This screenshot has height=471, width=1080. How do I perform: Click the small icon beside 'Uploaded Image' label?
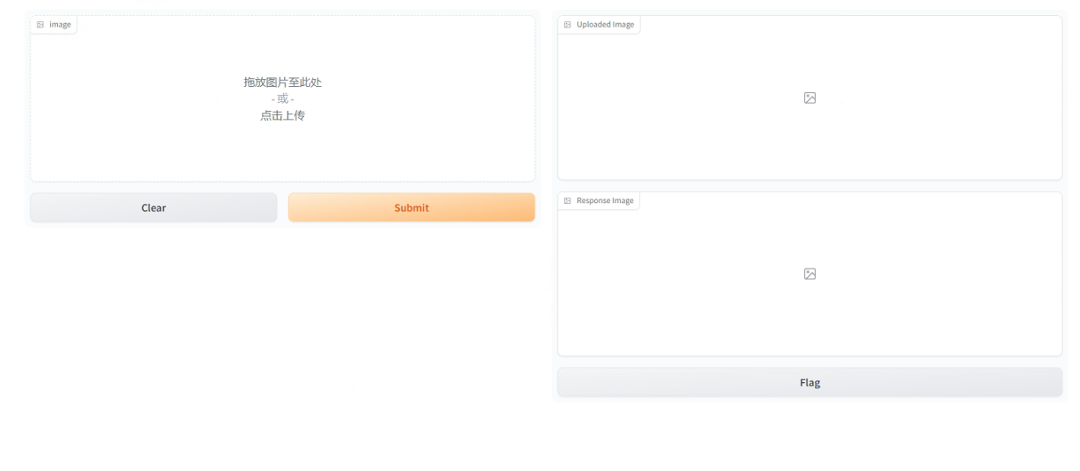[568, 25]
